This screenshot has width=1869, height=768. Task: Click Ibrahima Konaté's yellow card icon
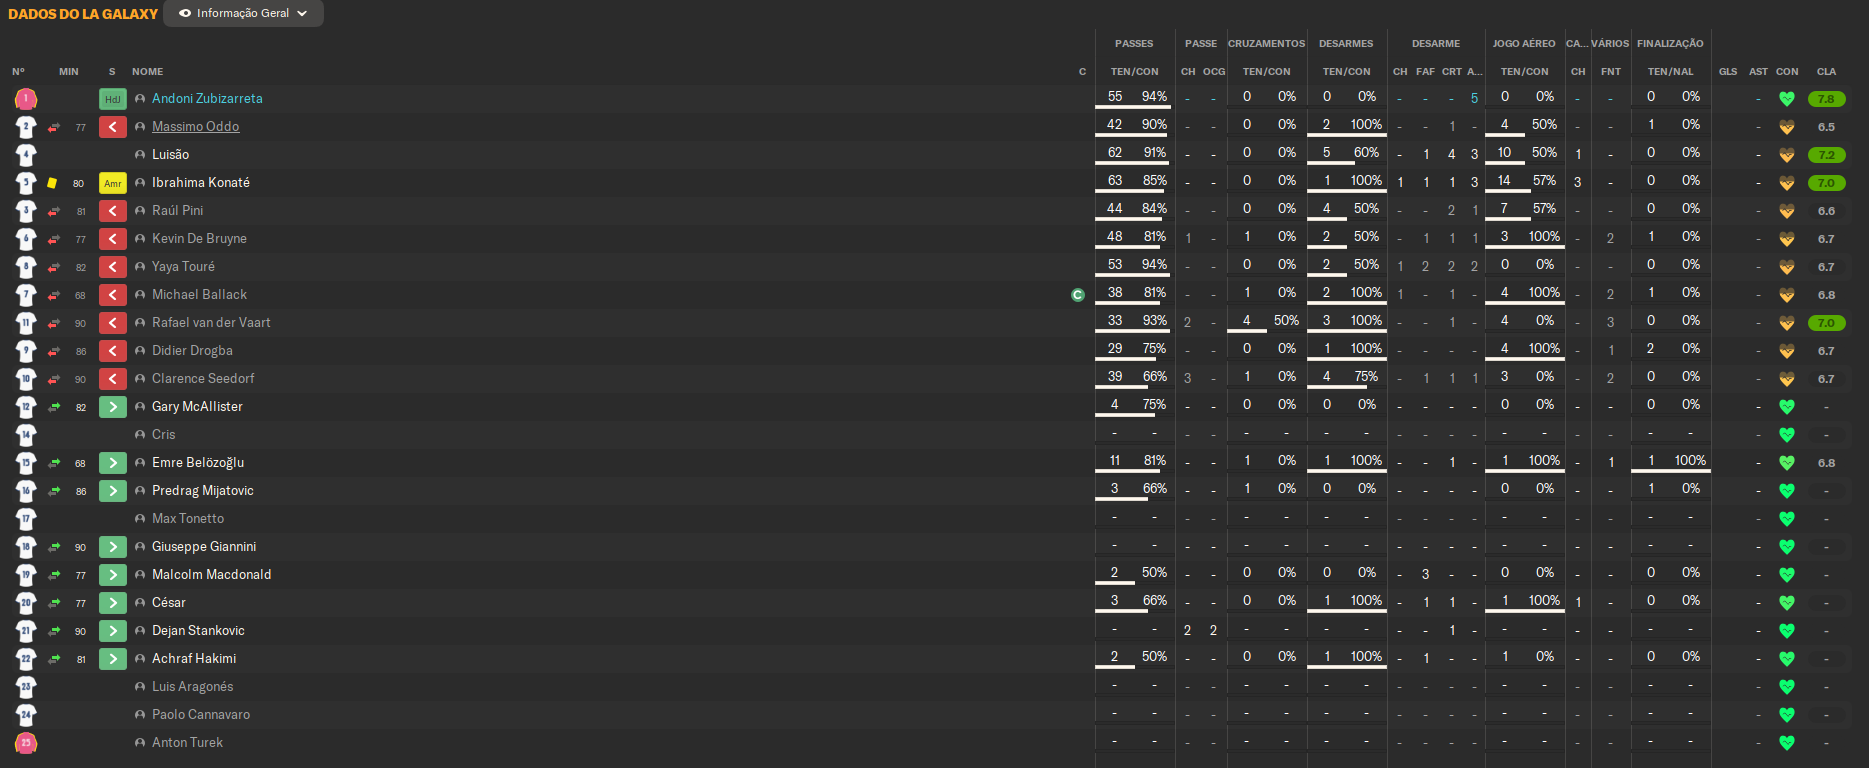coord(52,183)
